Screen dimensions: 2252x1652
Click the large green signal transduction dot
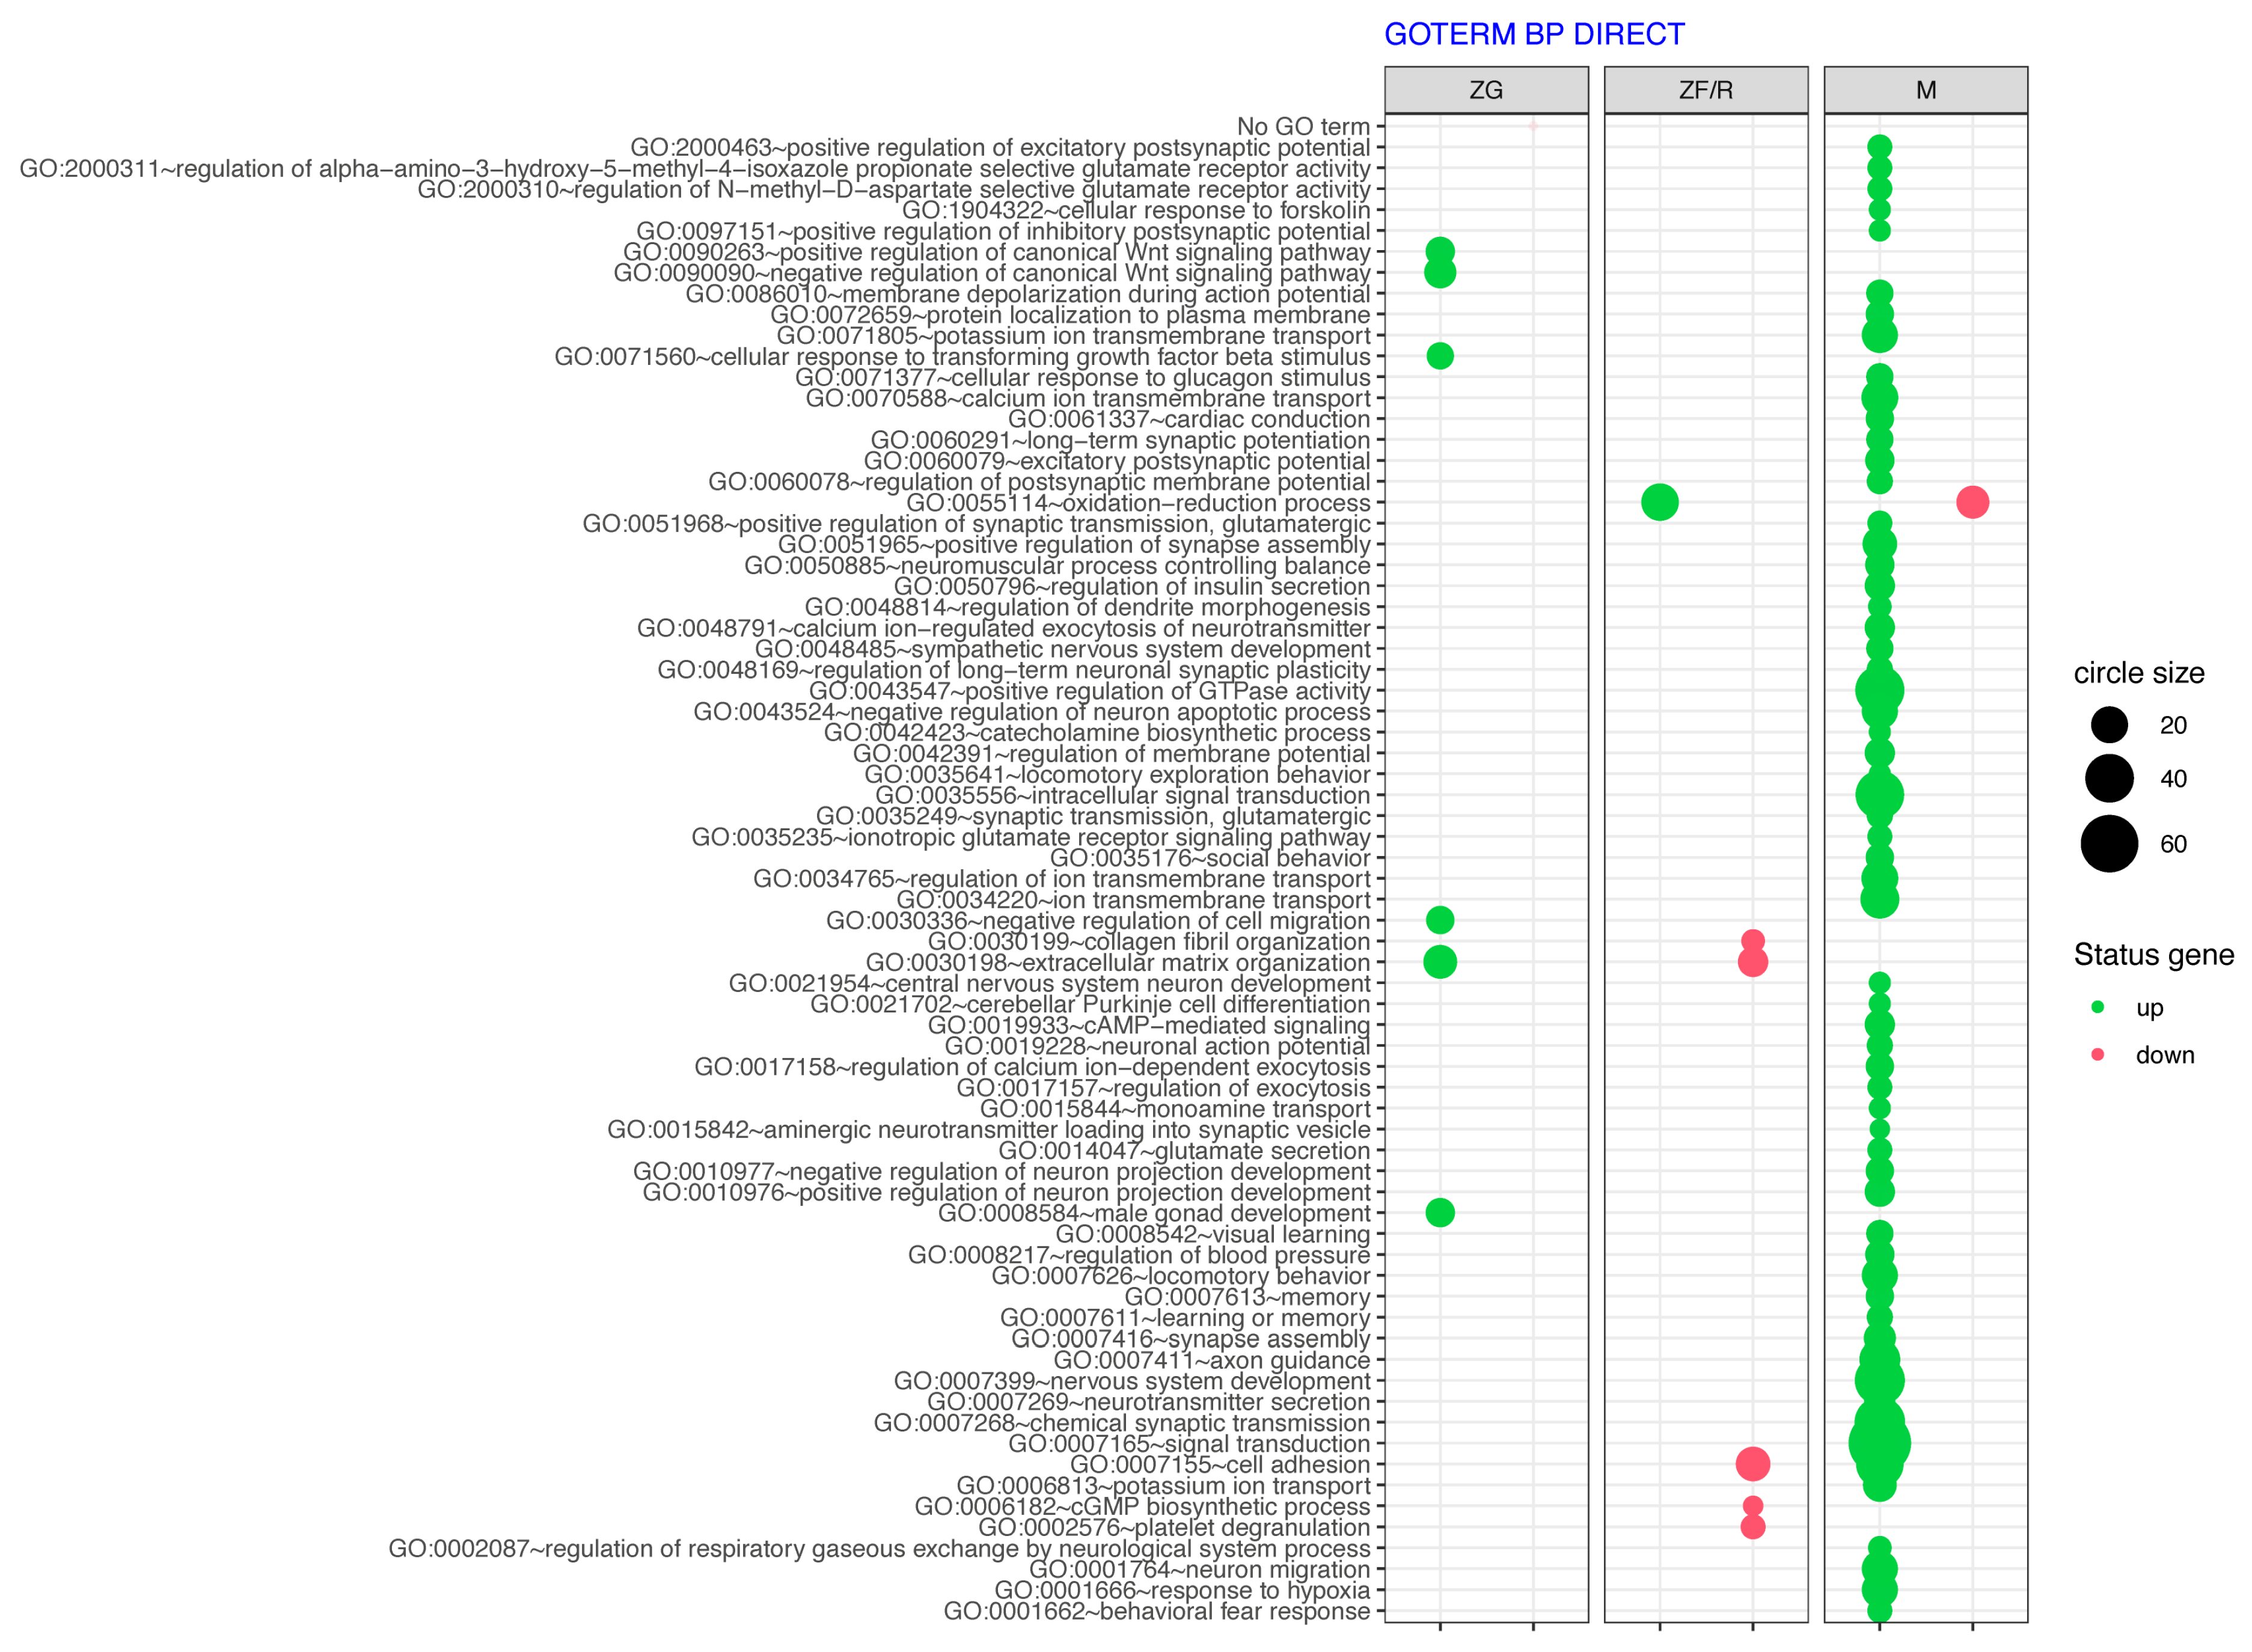click(1879, 1443)
